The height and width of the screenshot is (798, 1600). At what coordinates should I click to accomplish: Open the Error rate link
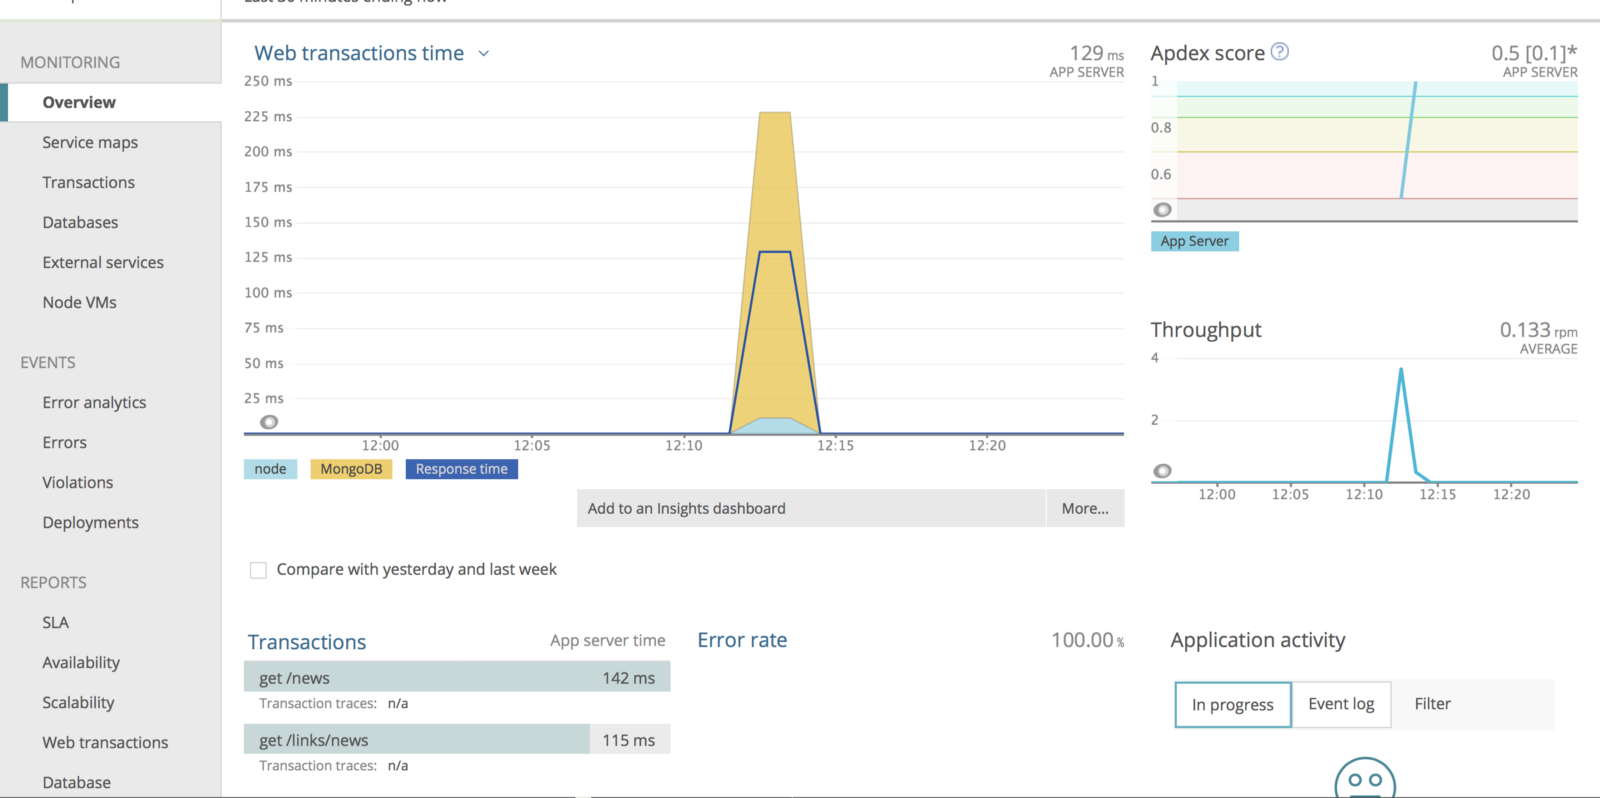(742, 640)
